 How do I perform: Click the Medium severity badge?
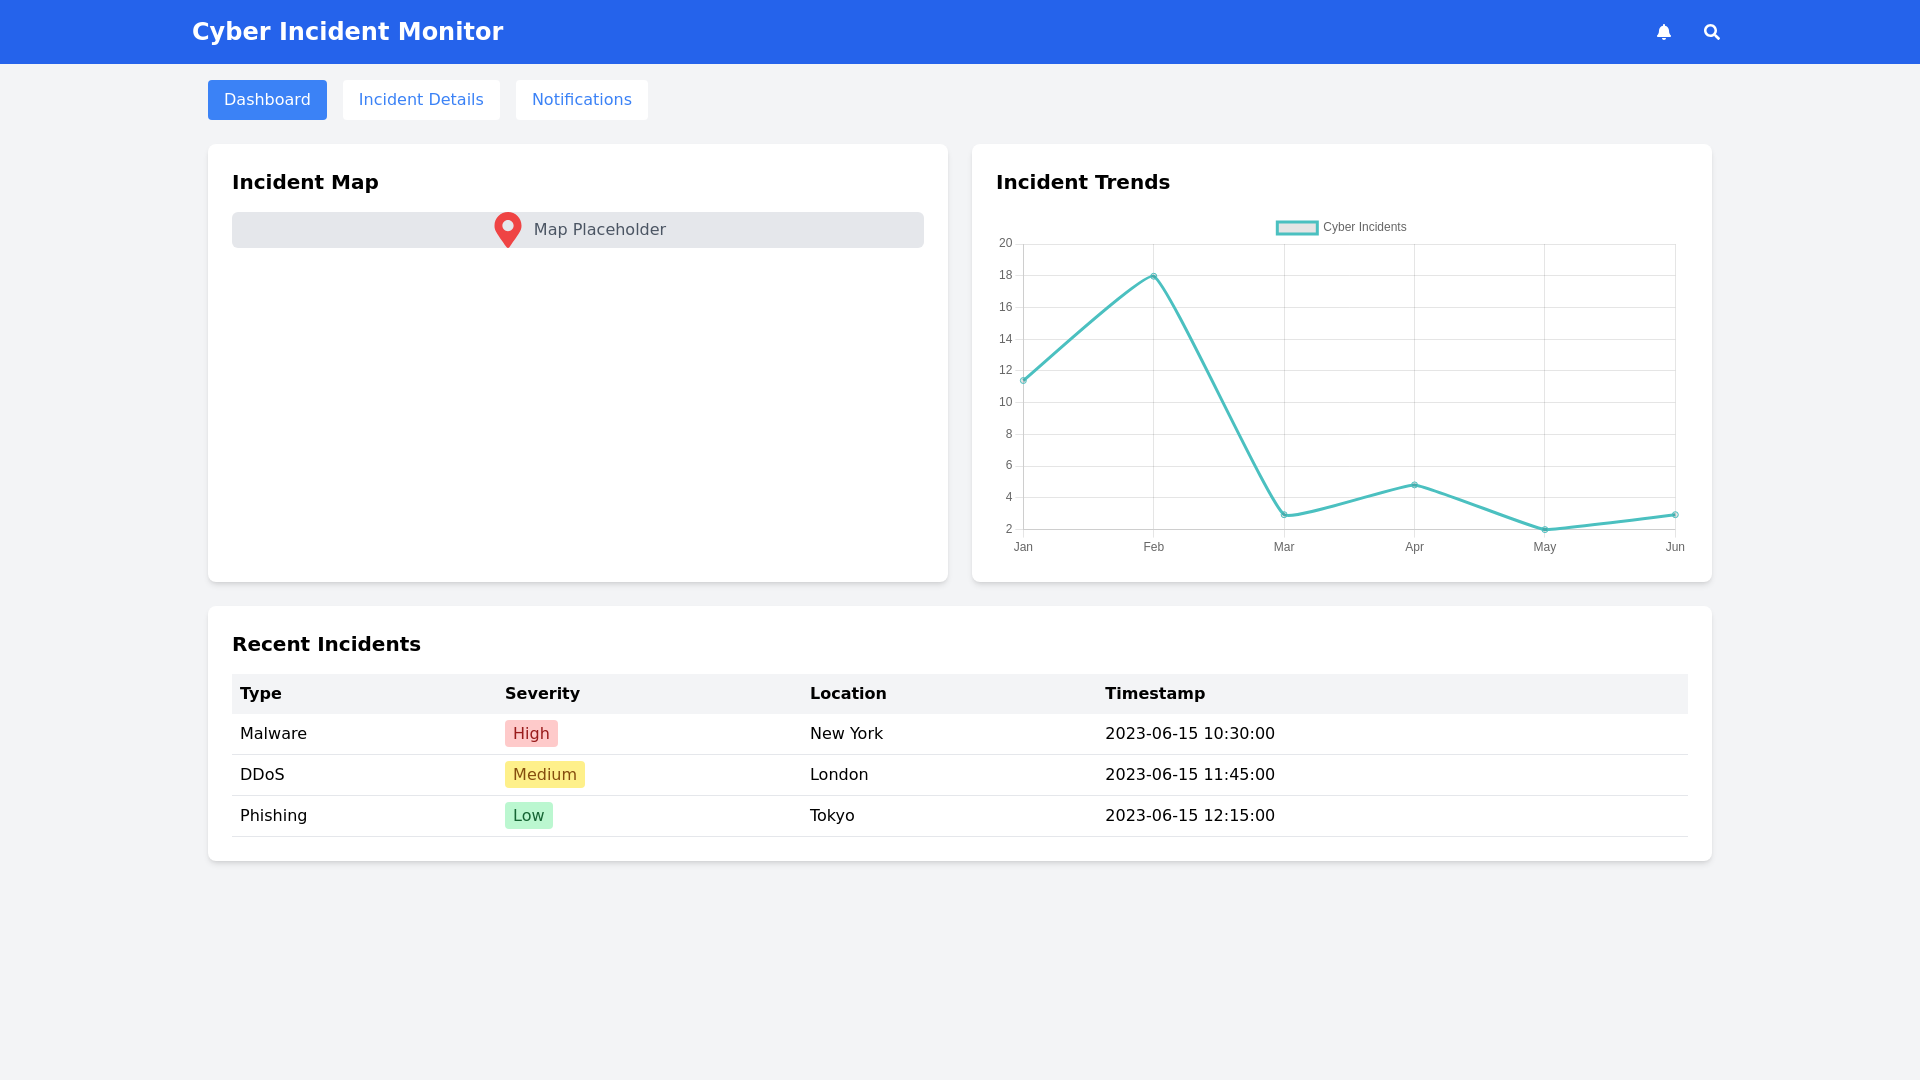click(x=544, y=775)
